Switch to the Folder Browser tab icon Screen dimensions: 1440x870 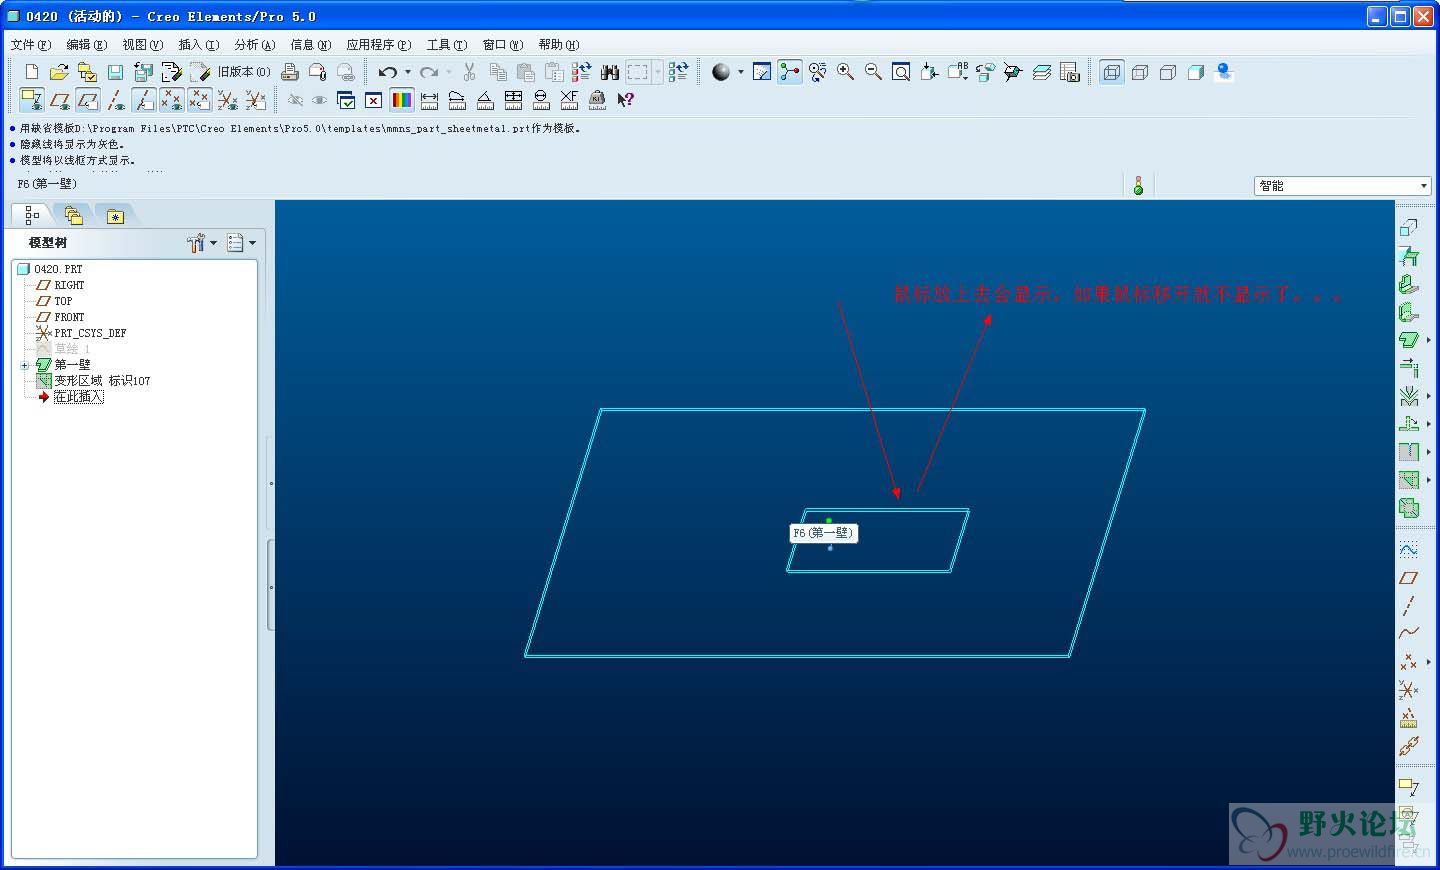(x=73, y=215)
